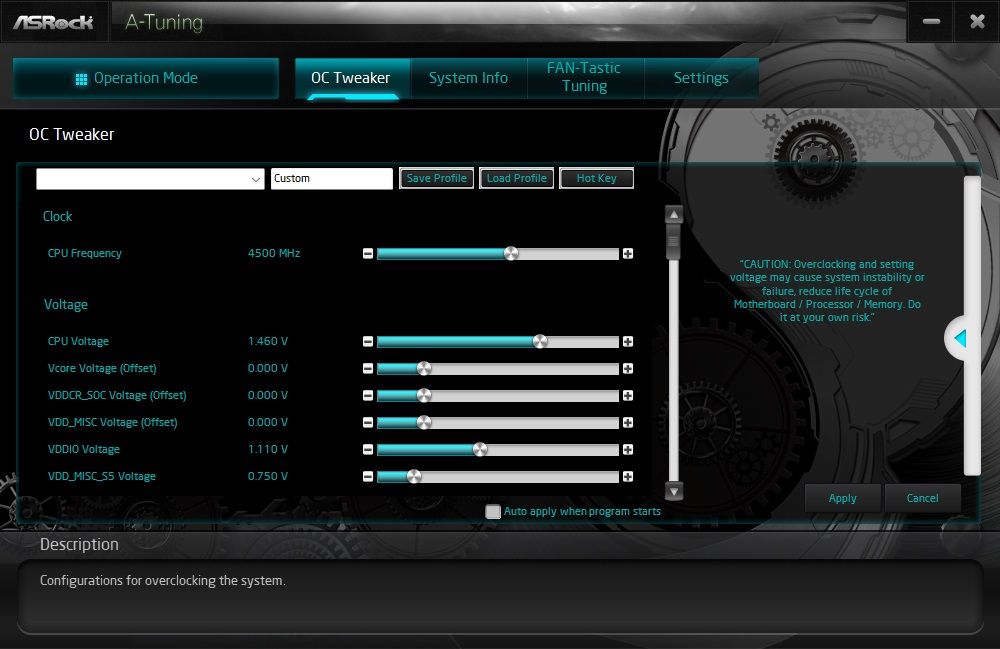Decrease Vcore Voltage (Offset) with minus icon
Screen dimensions: 1000x649
[x=368, y=368]
